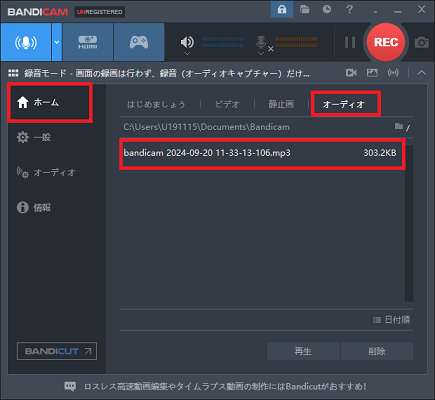Close the Bandicam window
The height and width of the screenshot is (400, 435).
(421, 9)
